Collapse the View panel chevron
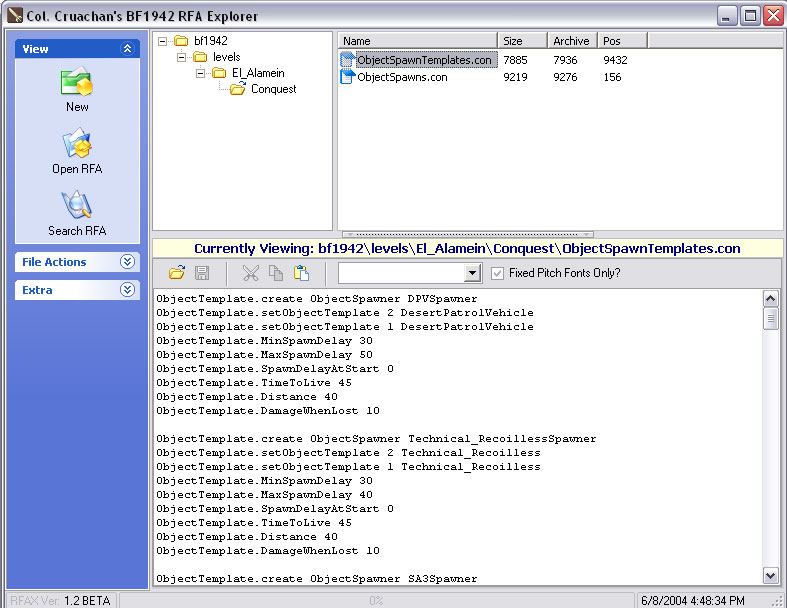787x608 pixels. coord(127,48)
